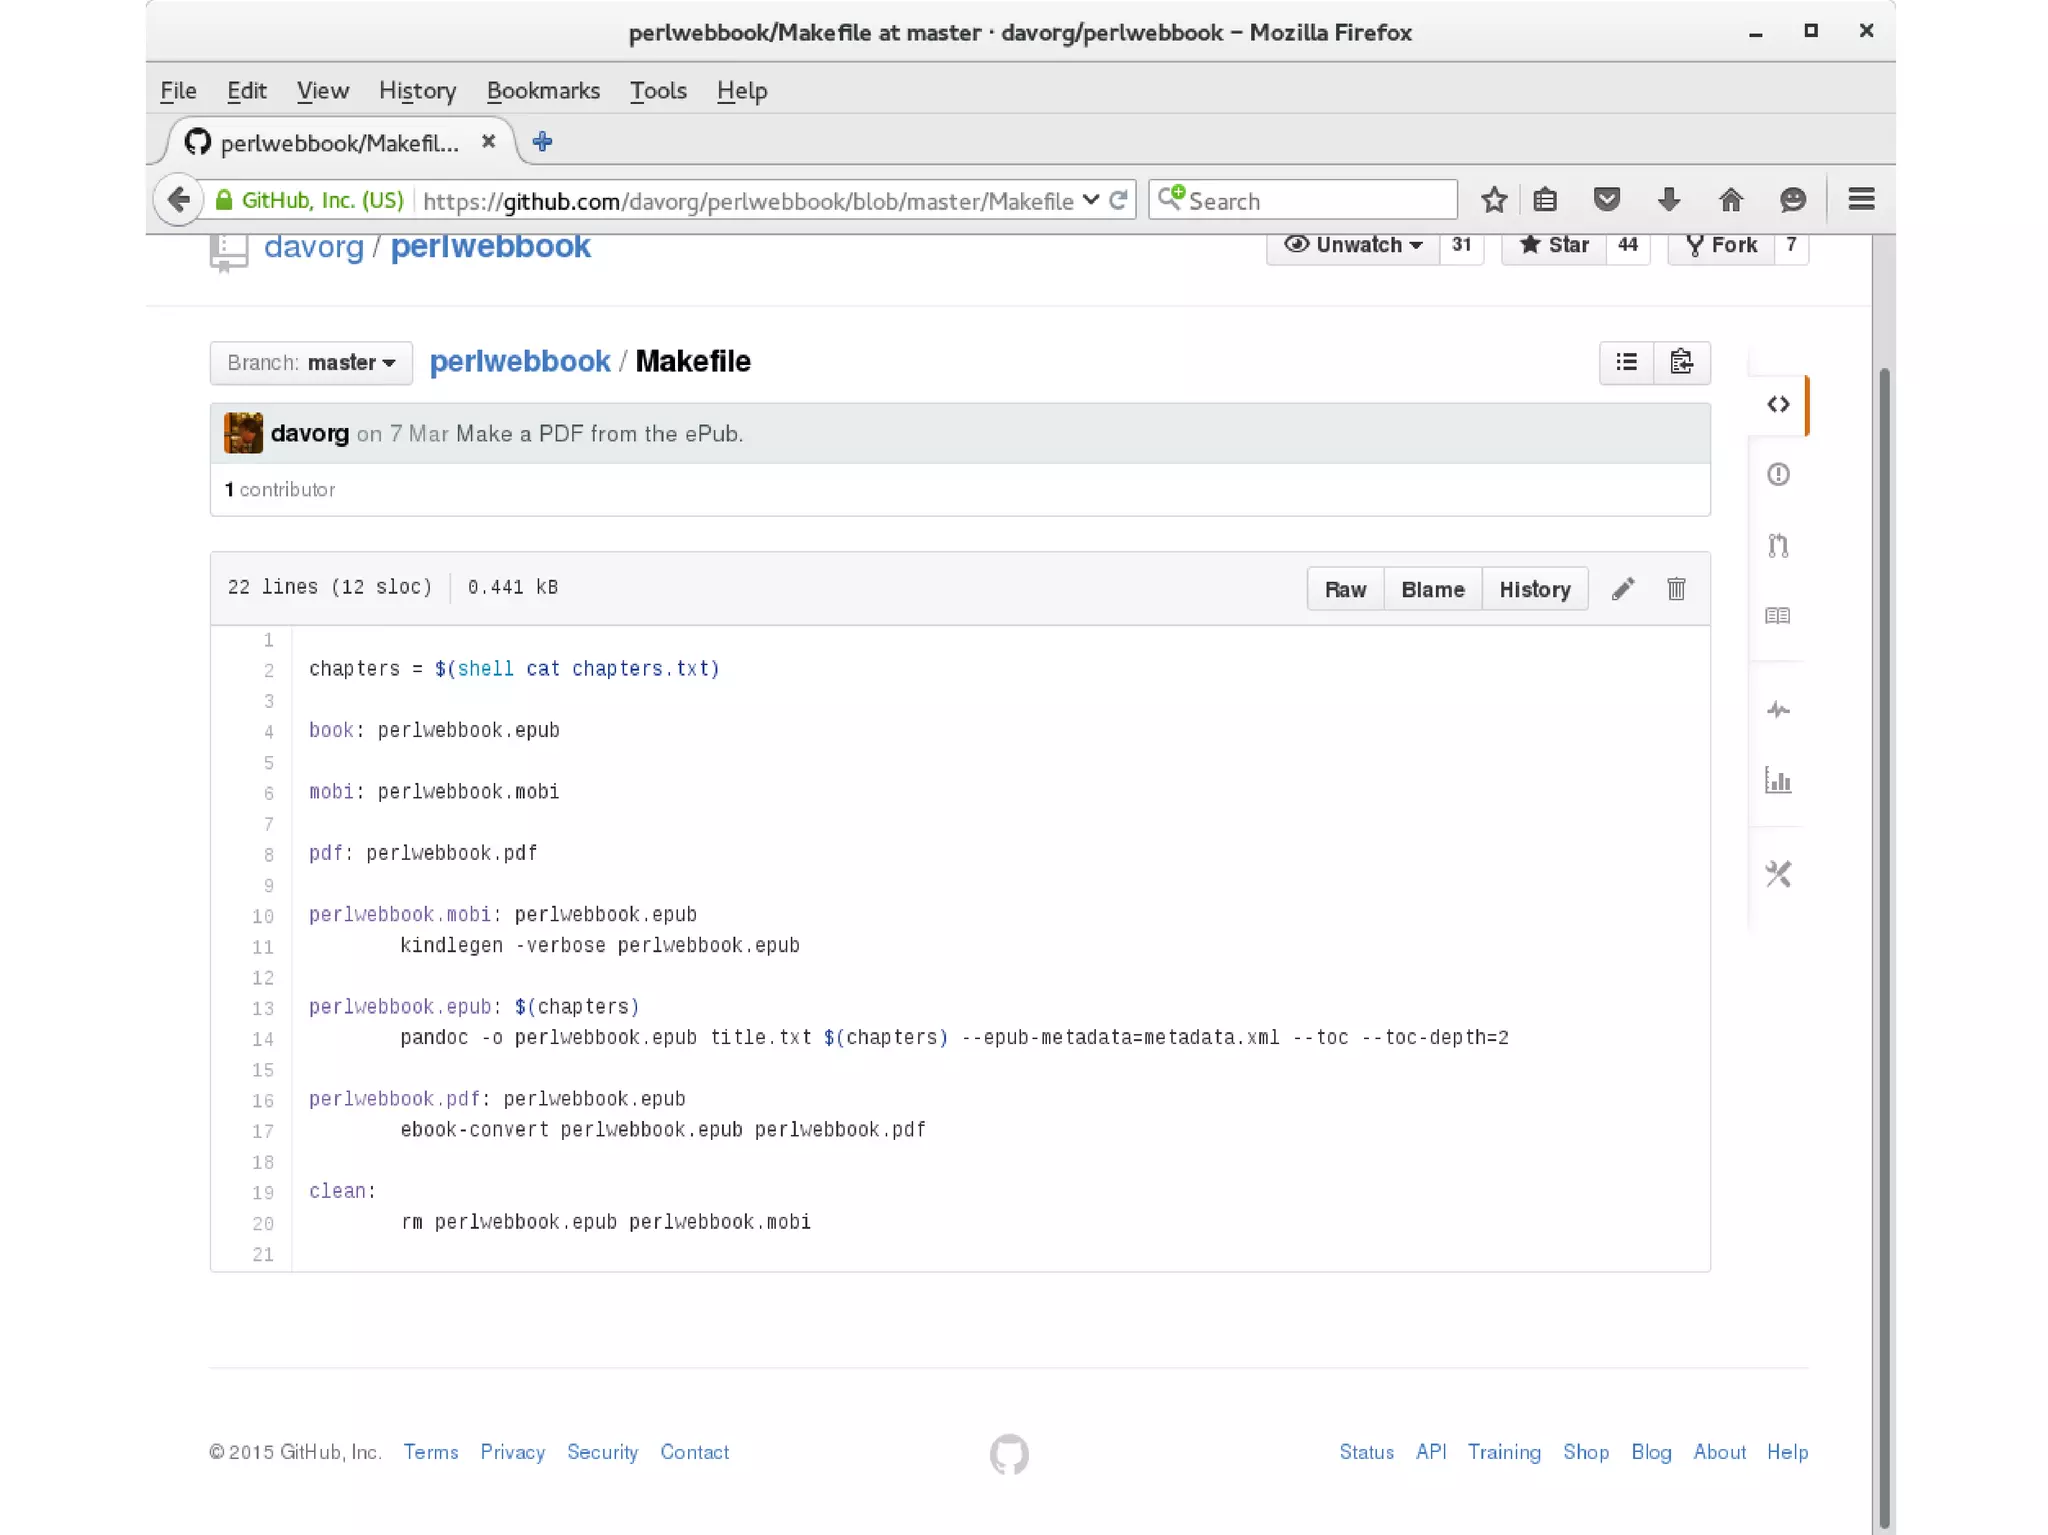Open the Tools menu

[x=658, y=91]
